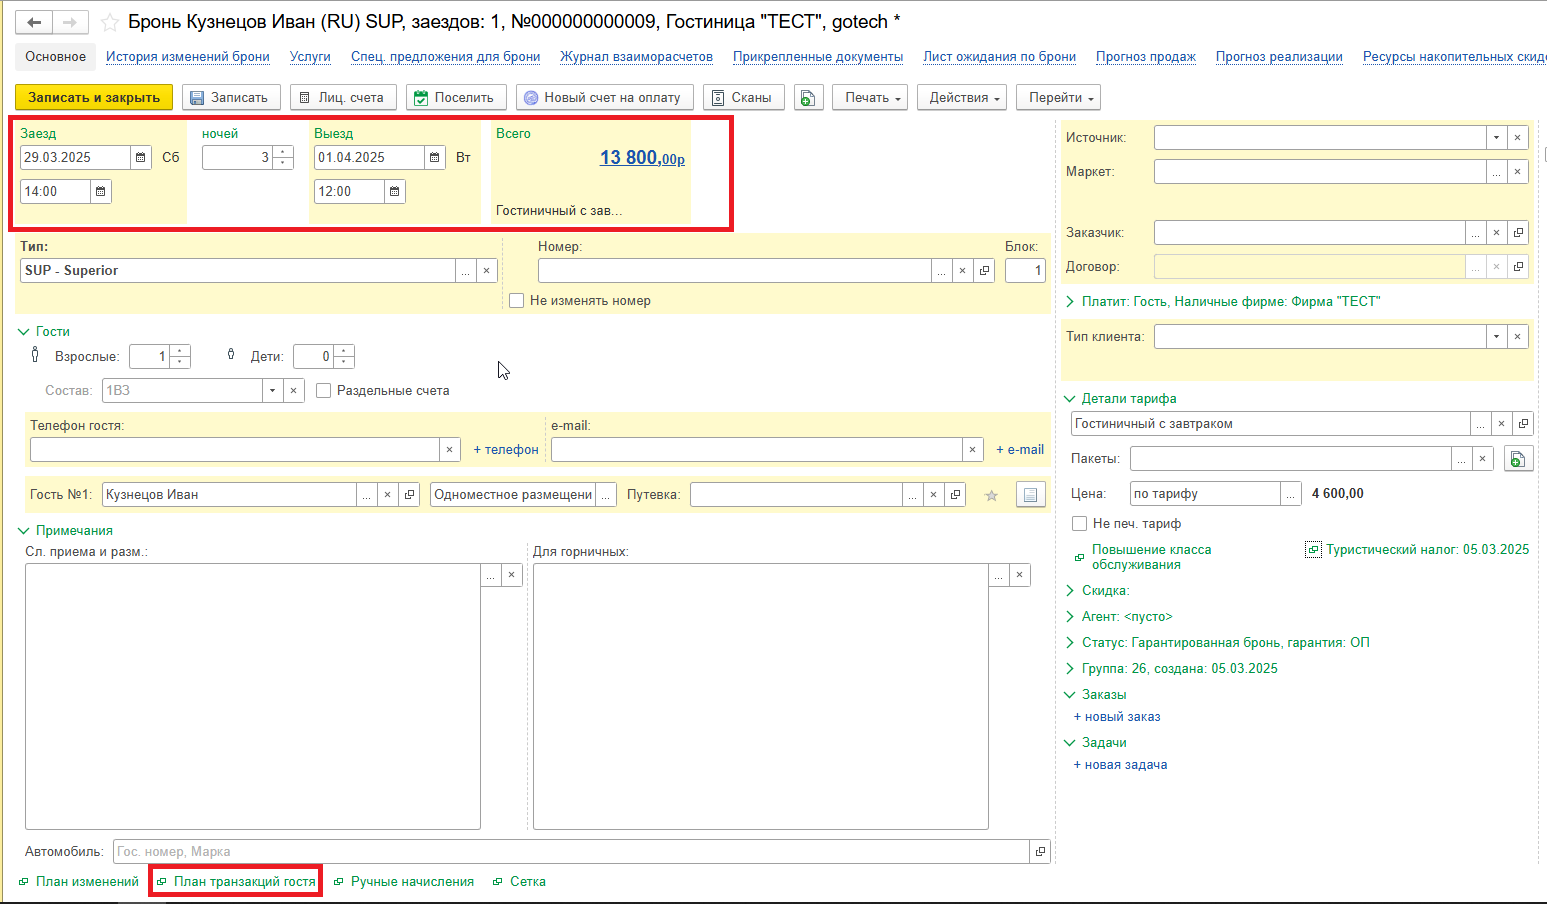The width and height of the screenshot is (1547, 904).
Task: Open check-in time 14:00 picker icon
Action: click(x=100, y=191)
